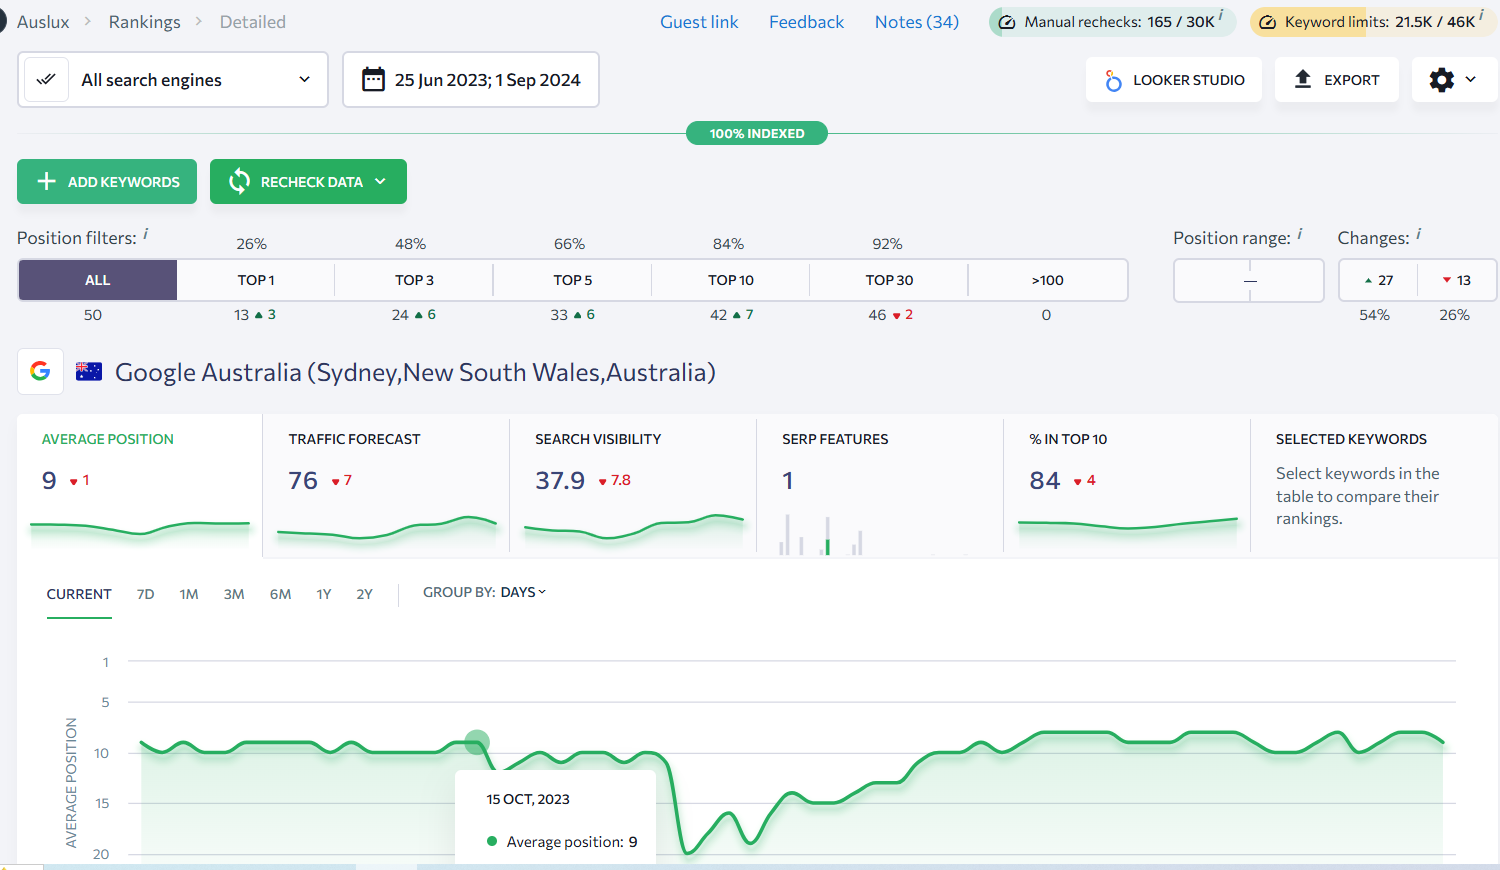Screen dimensions: 1500x870
Task: Click the Manual rechecks usage bar
Action: coord(1112,22)
